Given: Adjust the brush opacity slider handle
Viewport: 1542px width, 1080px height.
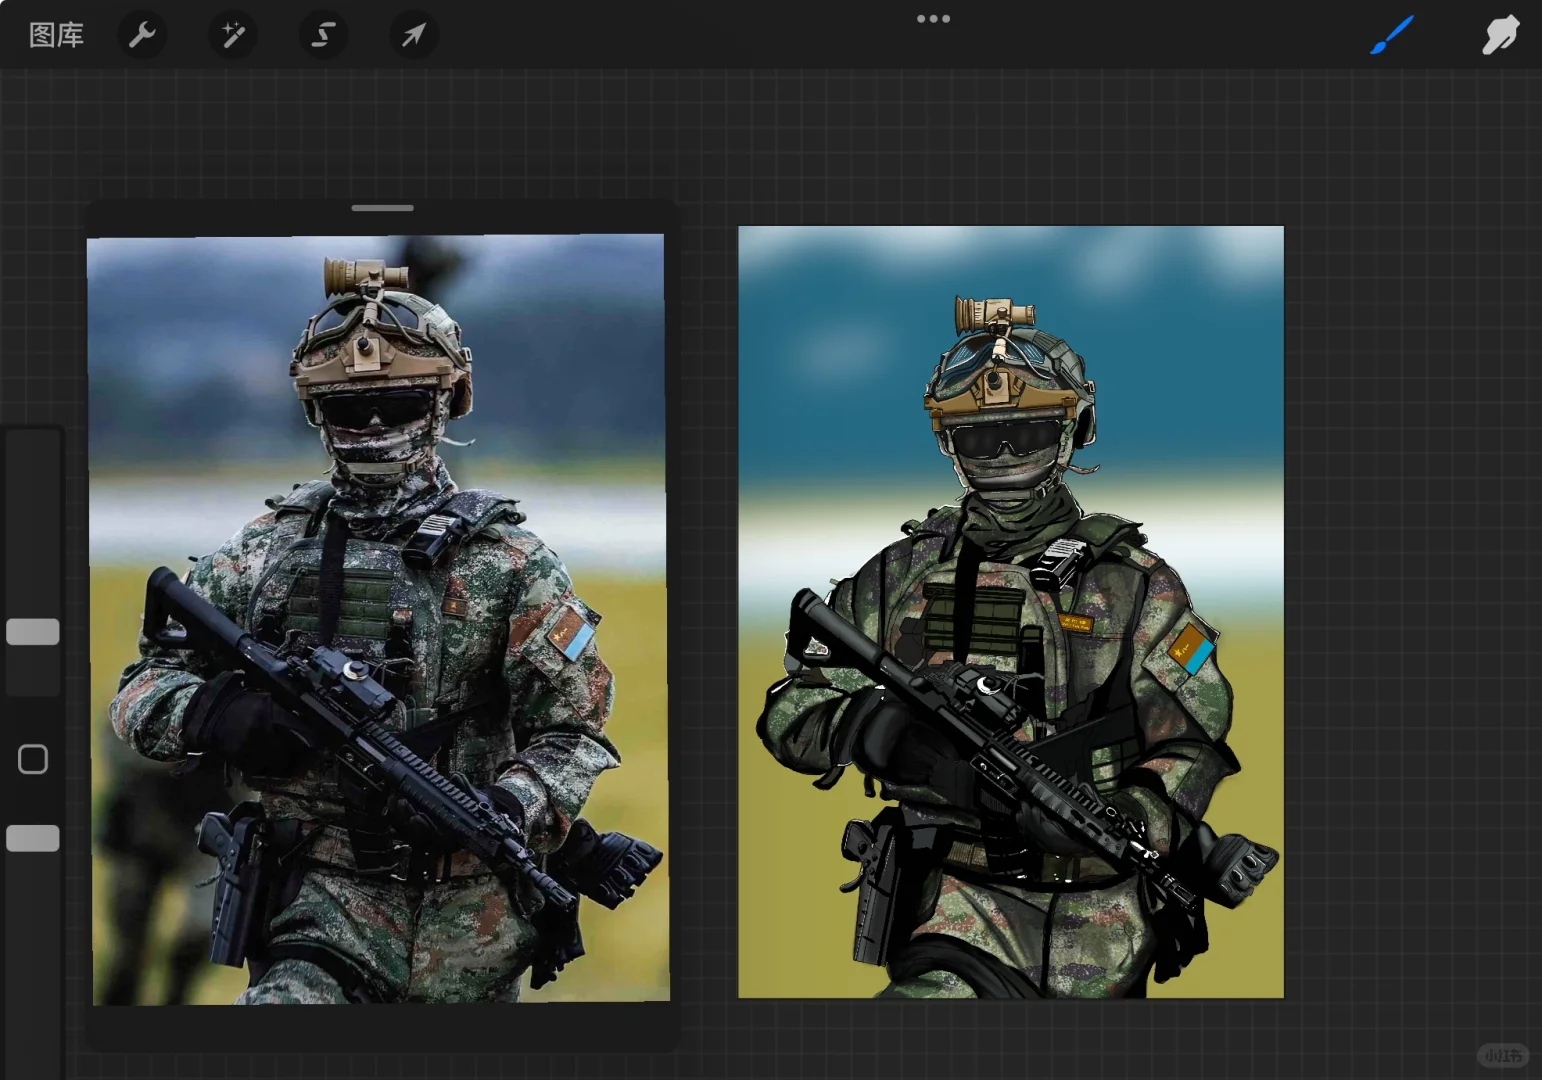Looking at the screenshot, I should point(33,838).
